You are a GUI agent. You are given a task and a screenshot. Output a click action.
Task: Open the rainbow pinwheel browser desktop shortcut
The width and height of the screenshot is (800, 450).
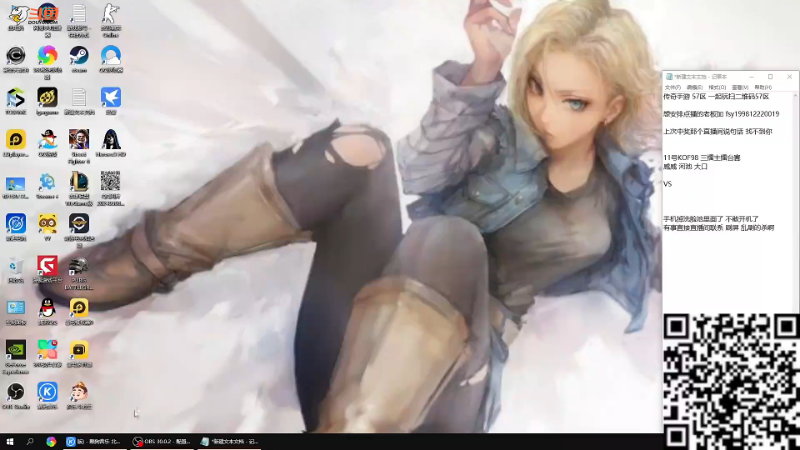[x=47, y=55]
